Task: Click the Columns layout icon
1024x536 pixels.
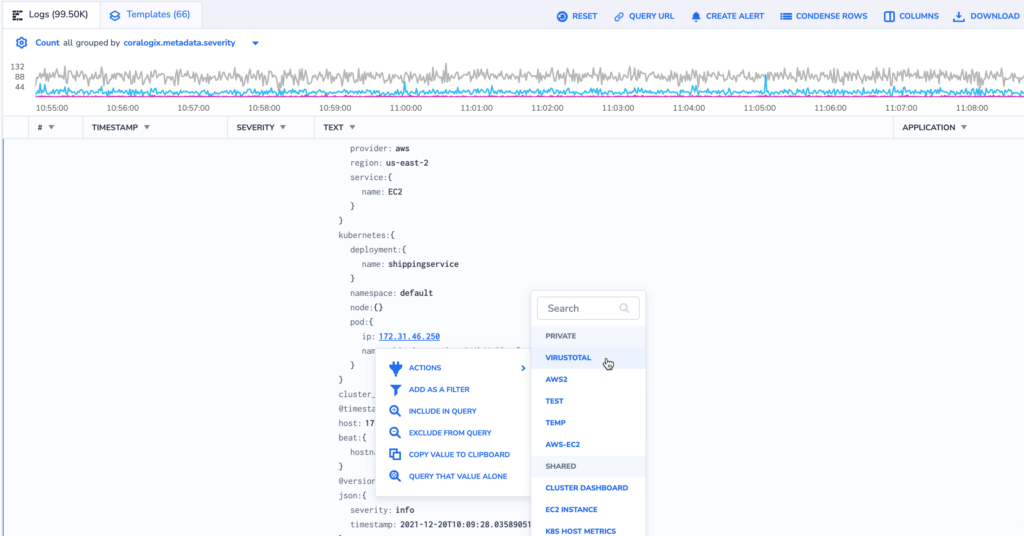Action: pyautogui.click(x=889, y=16)
